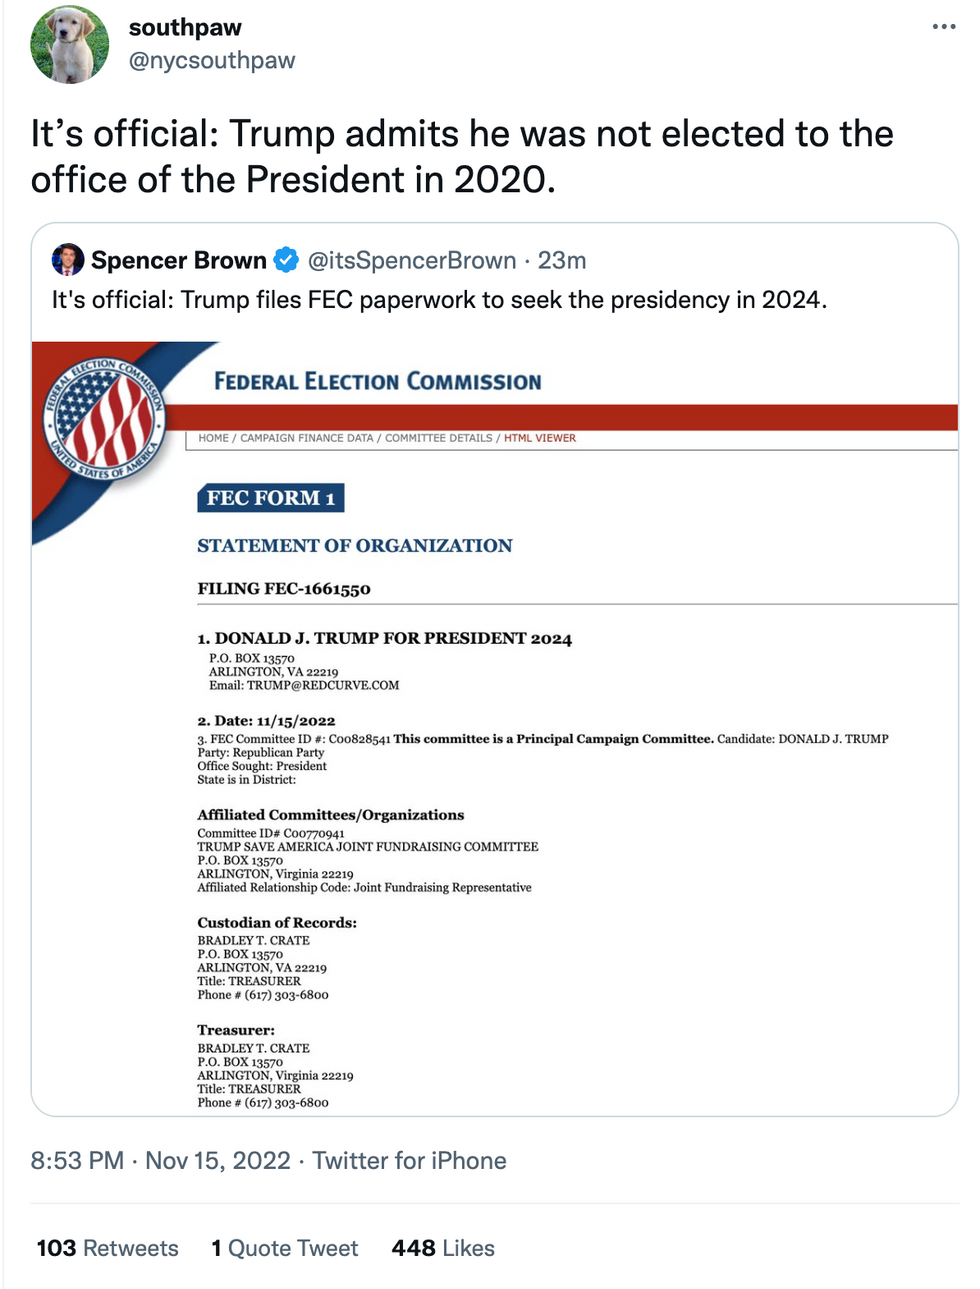
Task: Open the Twitter for iPhone source link
Action: (x=409, y=1161)
